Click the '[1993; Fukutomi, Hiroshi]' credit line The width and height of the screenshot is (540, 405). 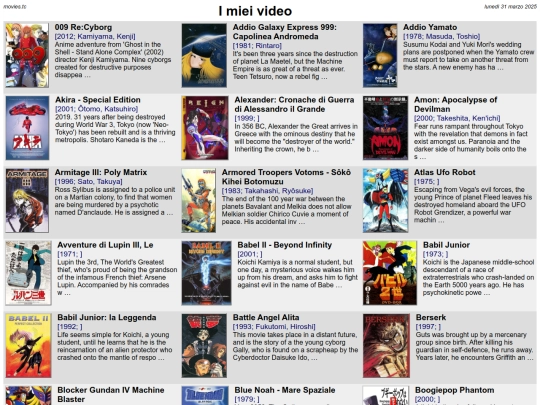[x=274, y=327]
